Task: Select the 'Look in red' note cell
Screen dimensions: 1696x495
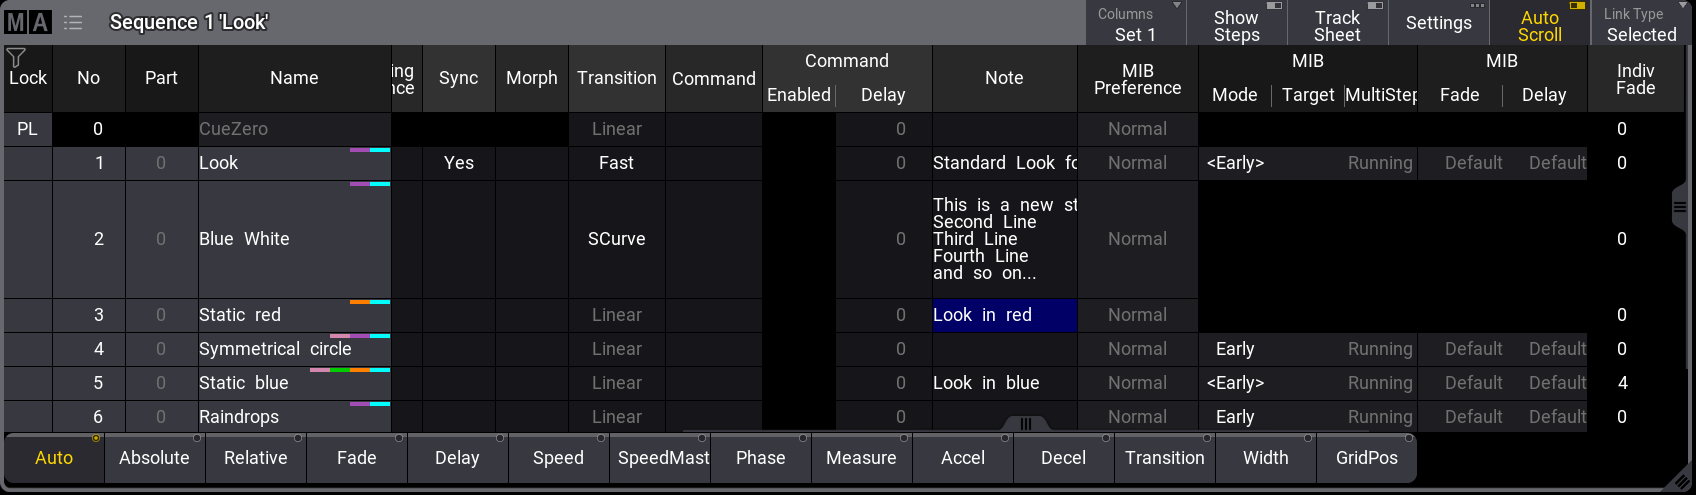Action: tap(1004, 315)
